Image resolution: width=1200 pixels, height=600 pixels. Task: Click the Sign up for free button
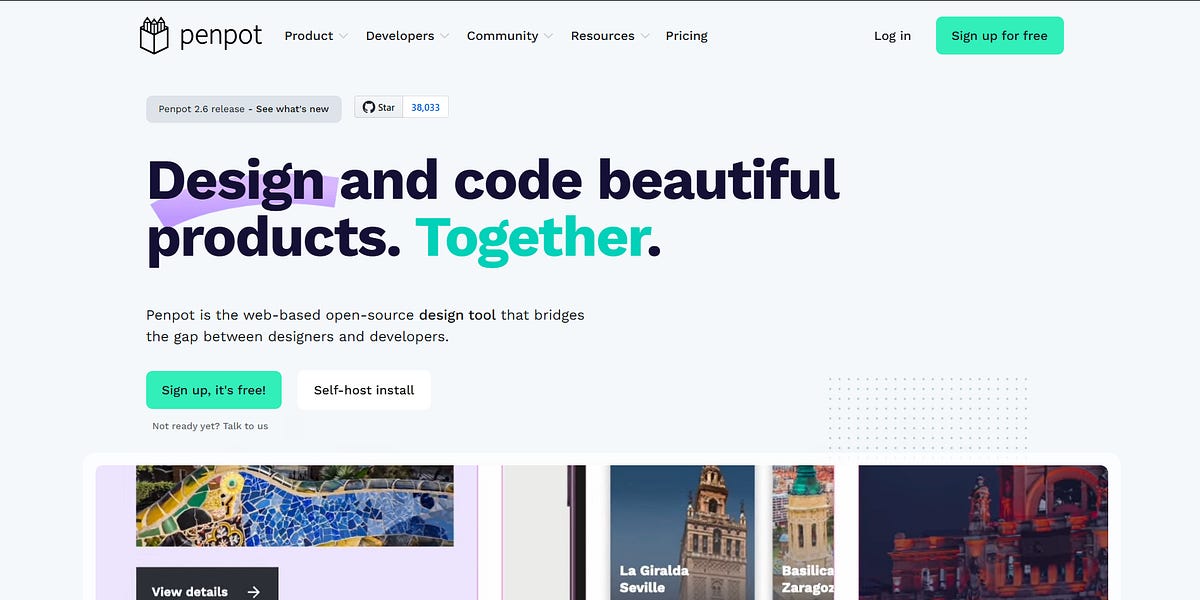[x=1000, y=36]
